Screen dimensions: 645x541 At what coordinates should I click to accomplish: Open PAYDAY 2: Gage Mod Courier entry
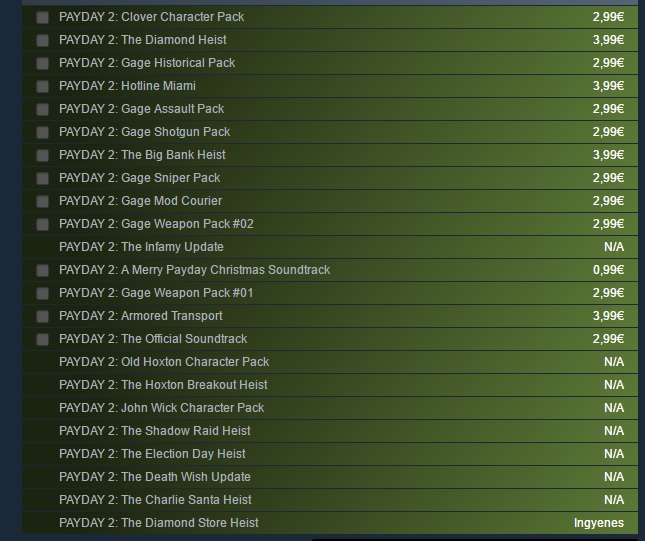(x=141, y=201)
